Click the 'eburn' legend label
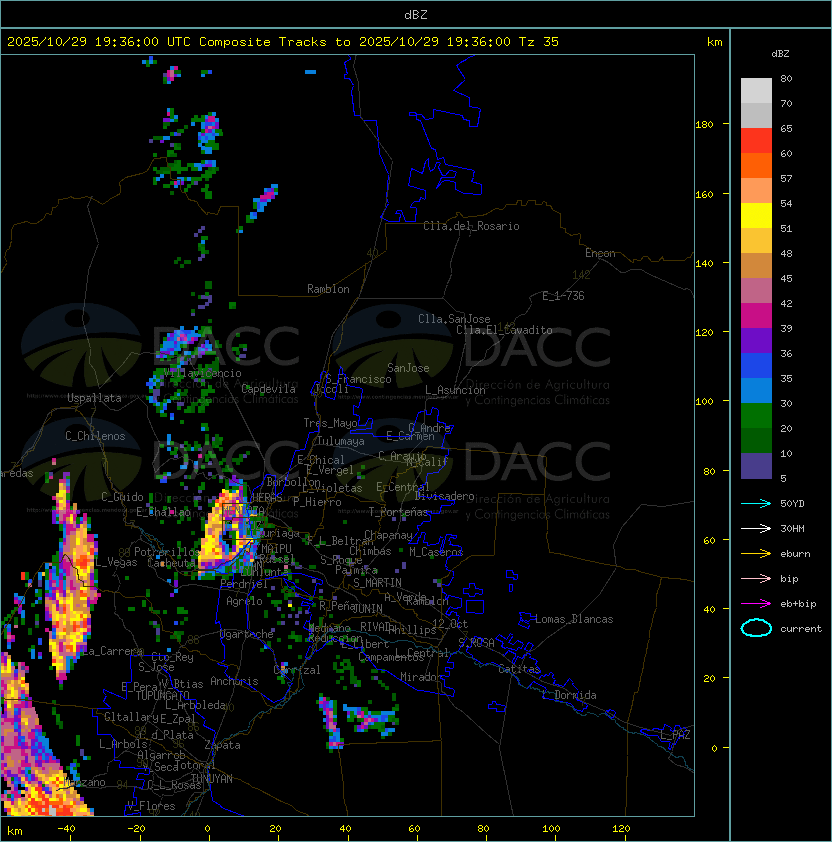 click(x=795, y=554)
